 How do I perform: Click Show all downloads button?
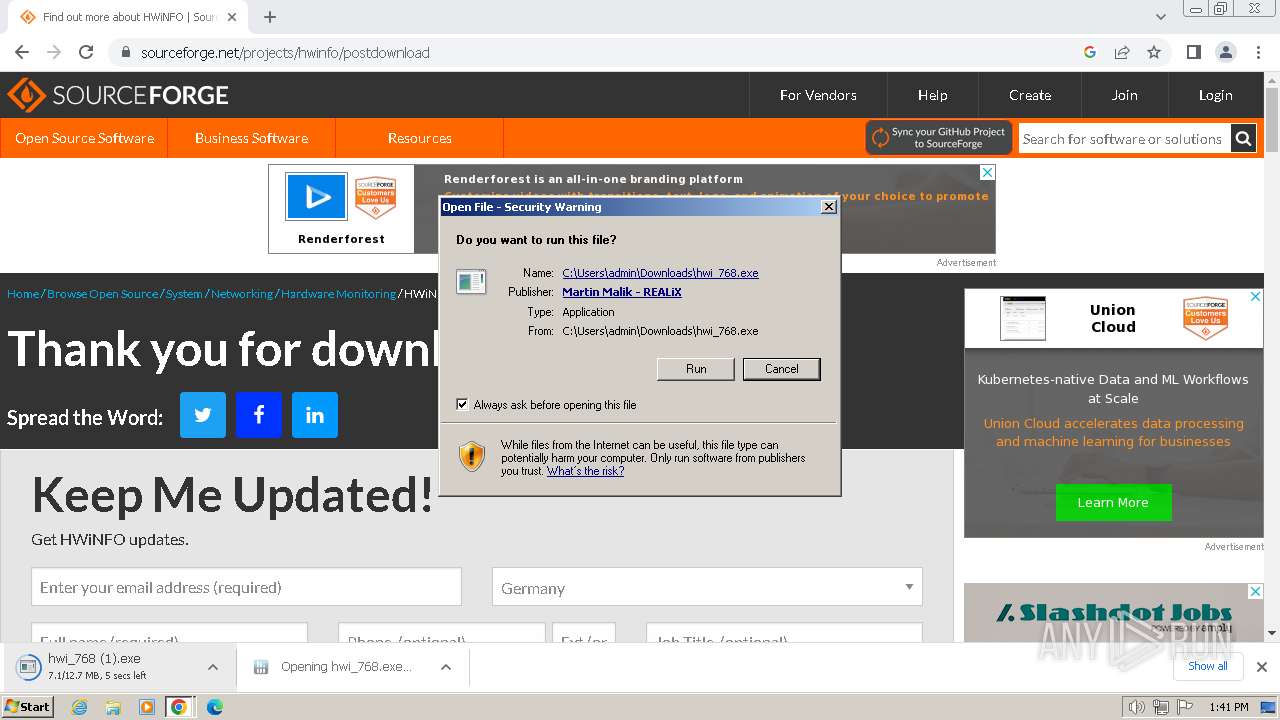(x=1208, y=666)
